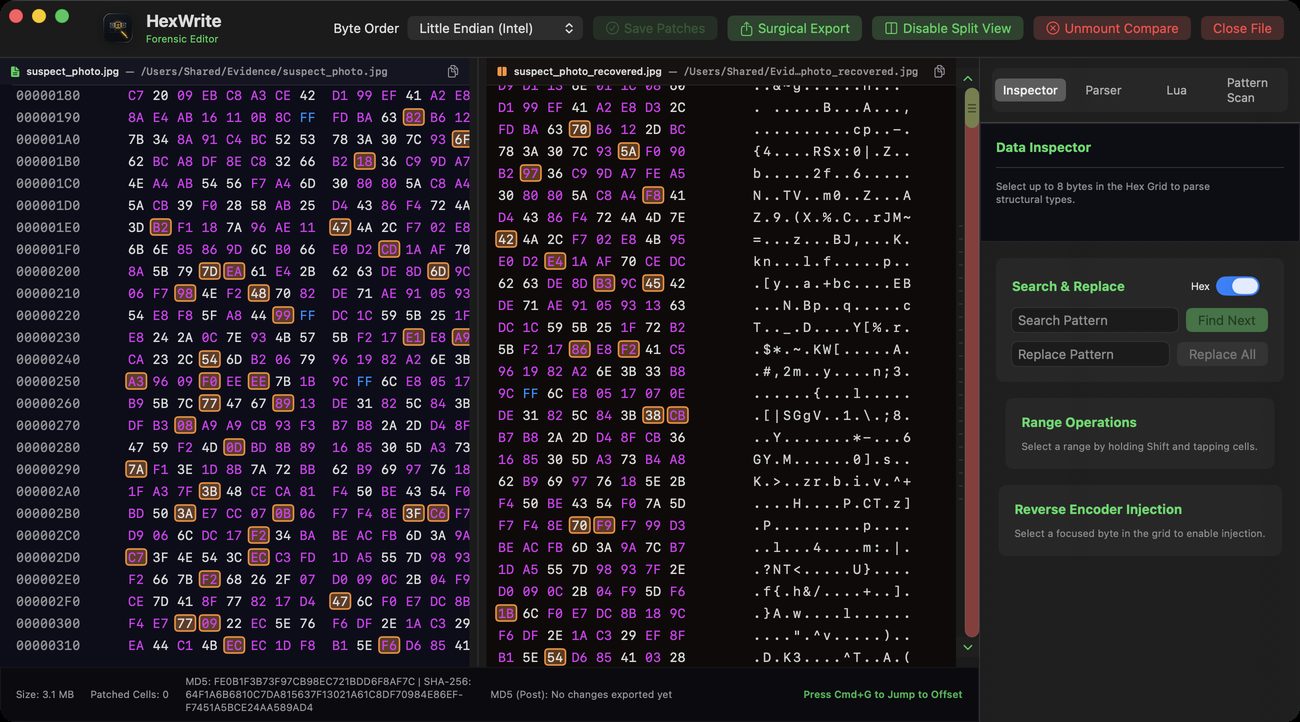Click ASCII text '.[|SGgV..1.\.;8.' in compare pane
1300x722 pixels.
832,415
